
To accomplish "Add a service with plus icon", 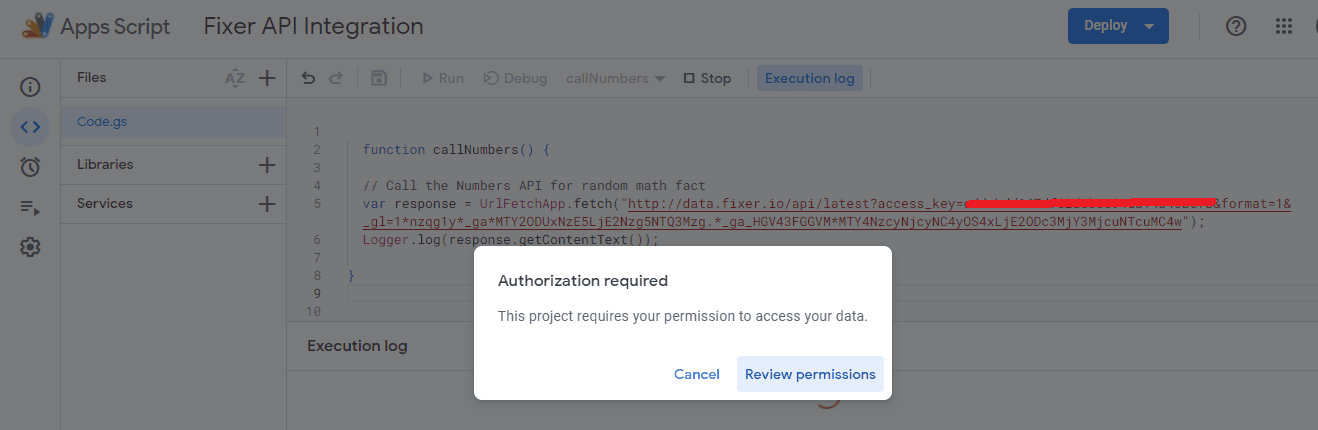I will pyautogui.click(x=267, y=204).
